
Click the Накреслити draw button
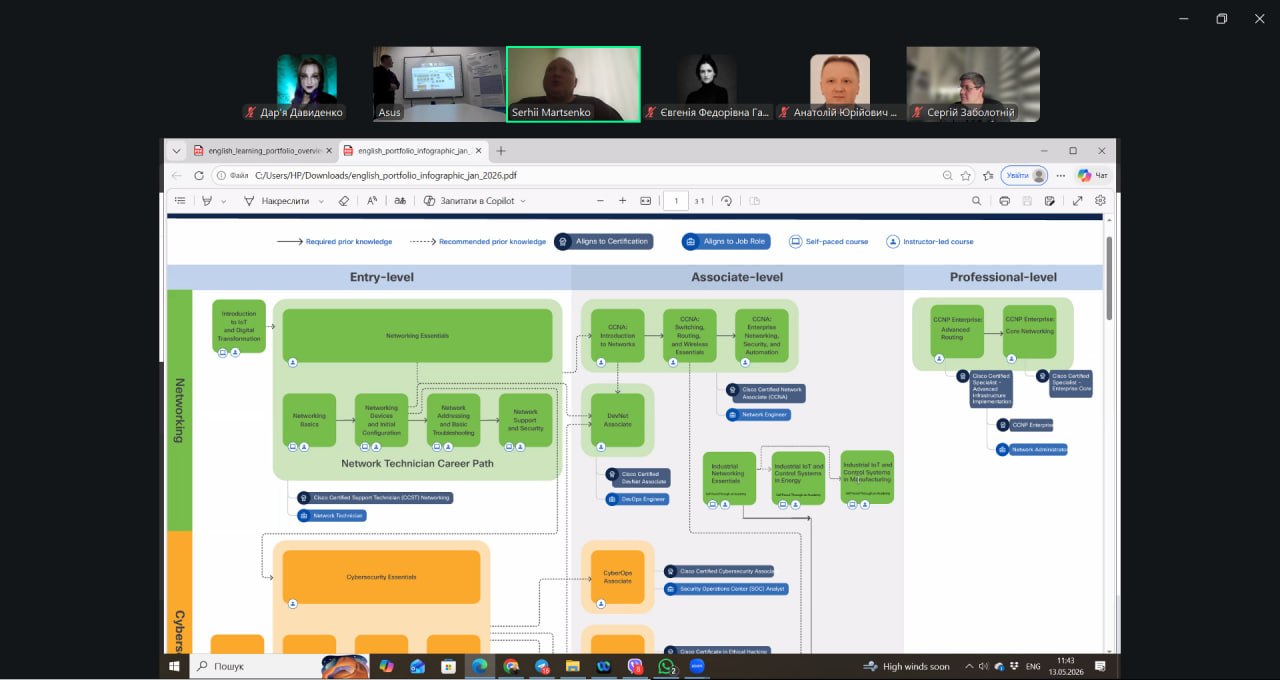(x=277, y=201)
